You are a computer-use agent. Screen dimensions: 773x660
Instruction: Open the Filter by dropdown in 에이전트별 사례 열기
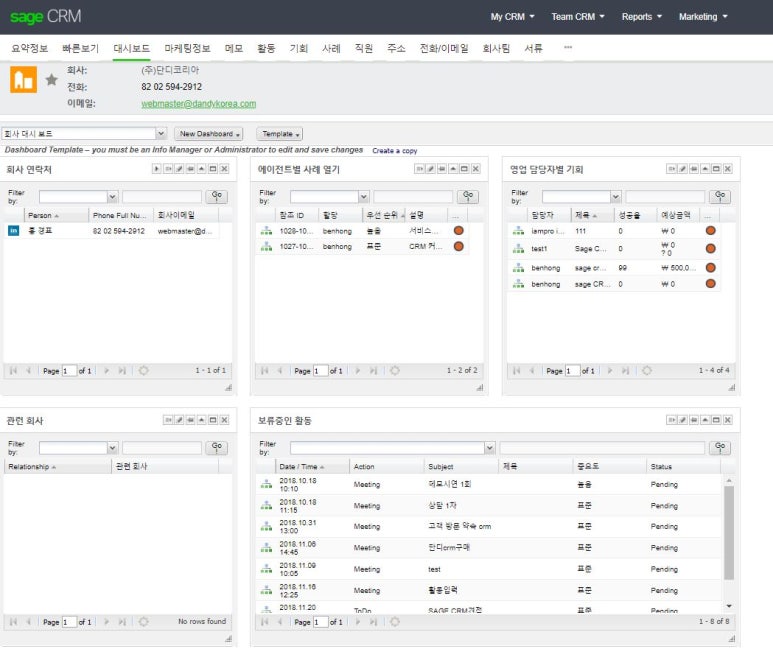(x=364, y=197)
